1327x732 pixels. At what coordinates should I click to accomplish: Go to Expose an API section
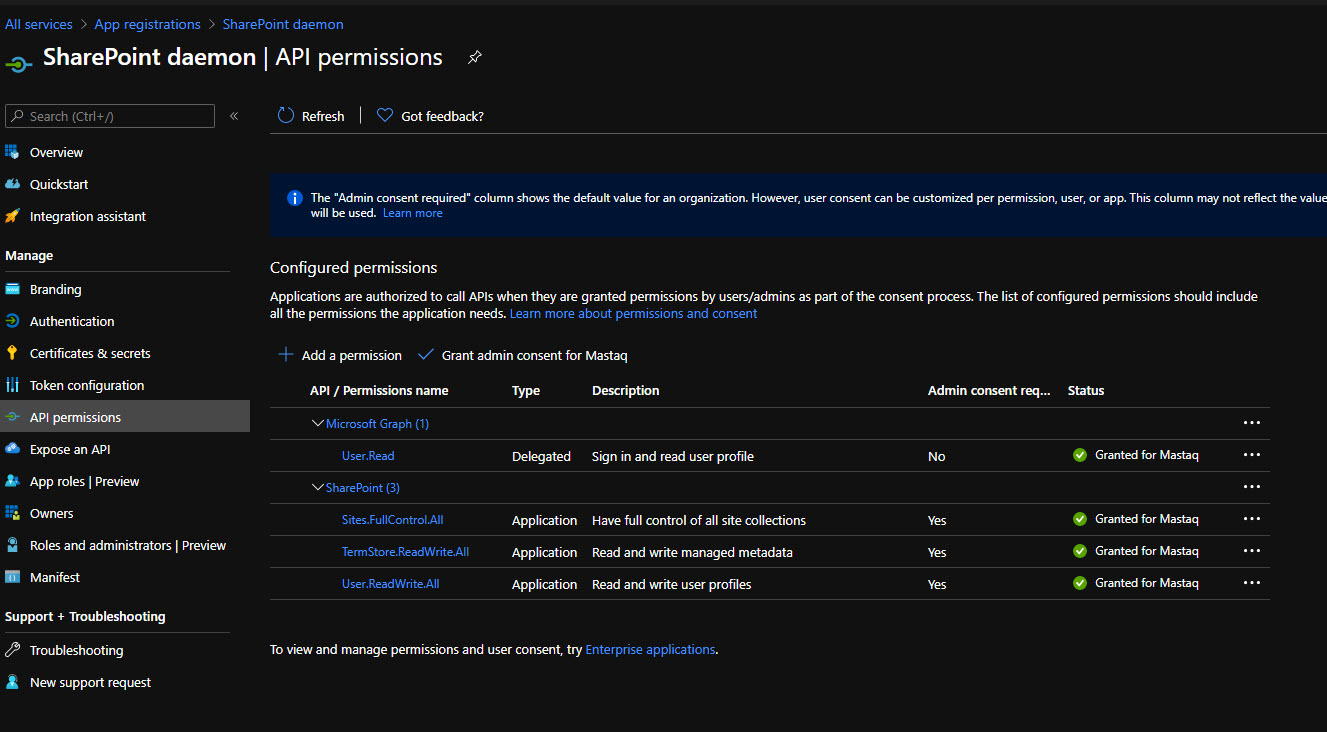pos(70,449)
